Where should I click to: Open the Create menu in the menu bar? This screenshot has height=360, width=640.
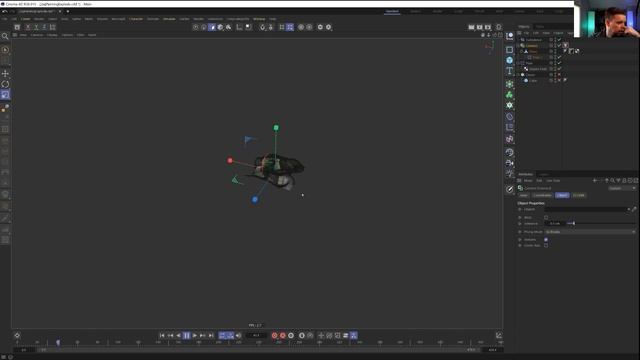[x=26, y=19]
